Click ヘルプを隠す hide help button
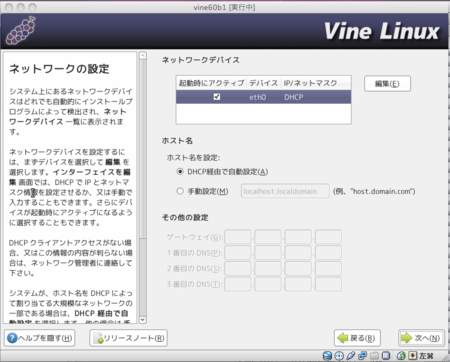The width and height of the screenshot is (450, 362). [40, 338]
